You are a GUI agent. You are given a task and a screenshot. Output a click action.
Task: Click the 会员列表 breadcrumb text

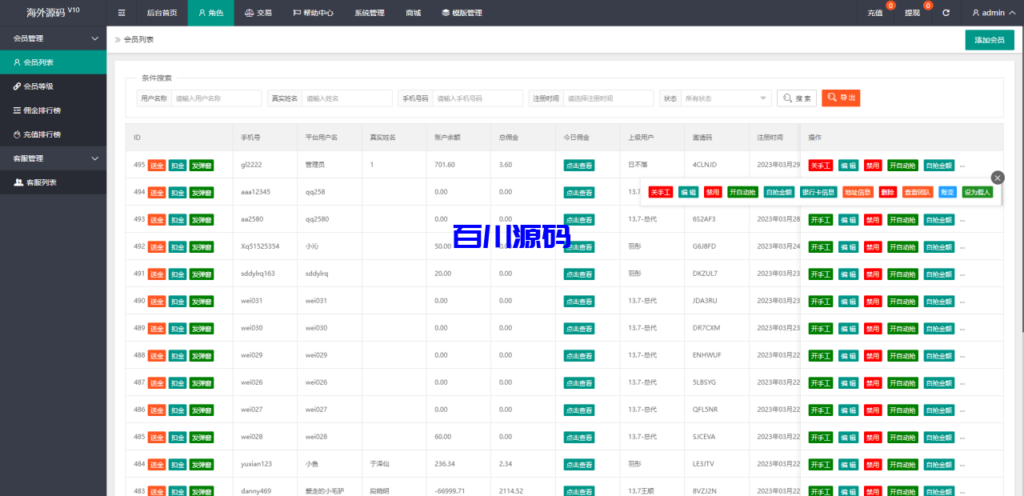click(x=138, y=40)
